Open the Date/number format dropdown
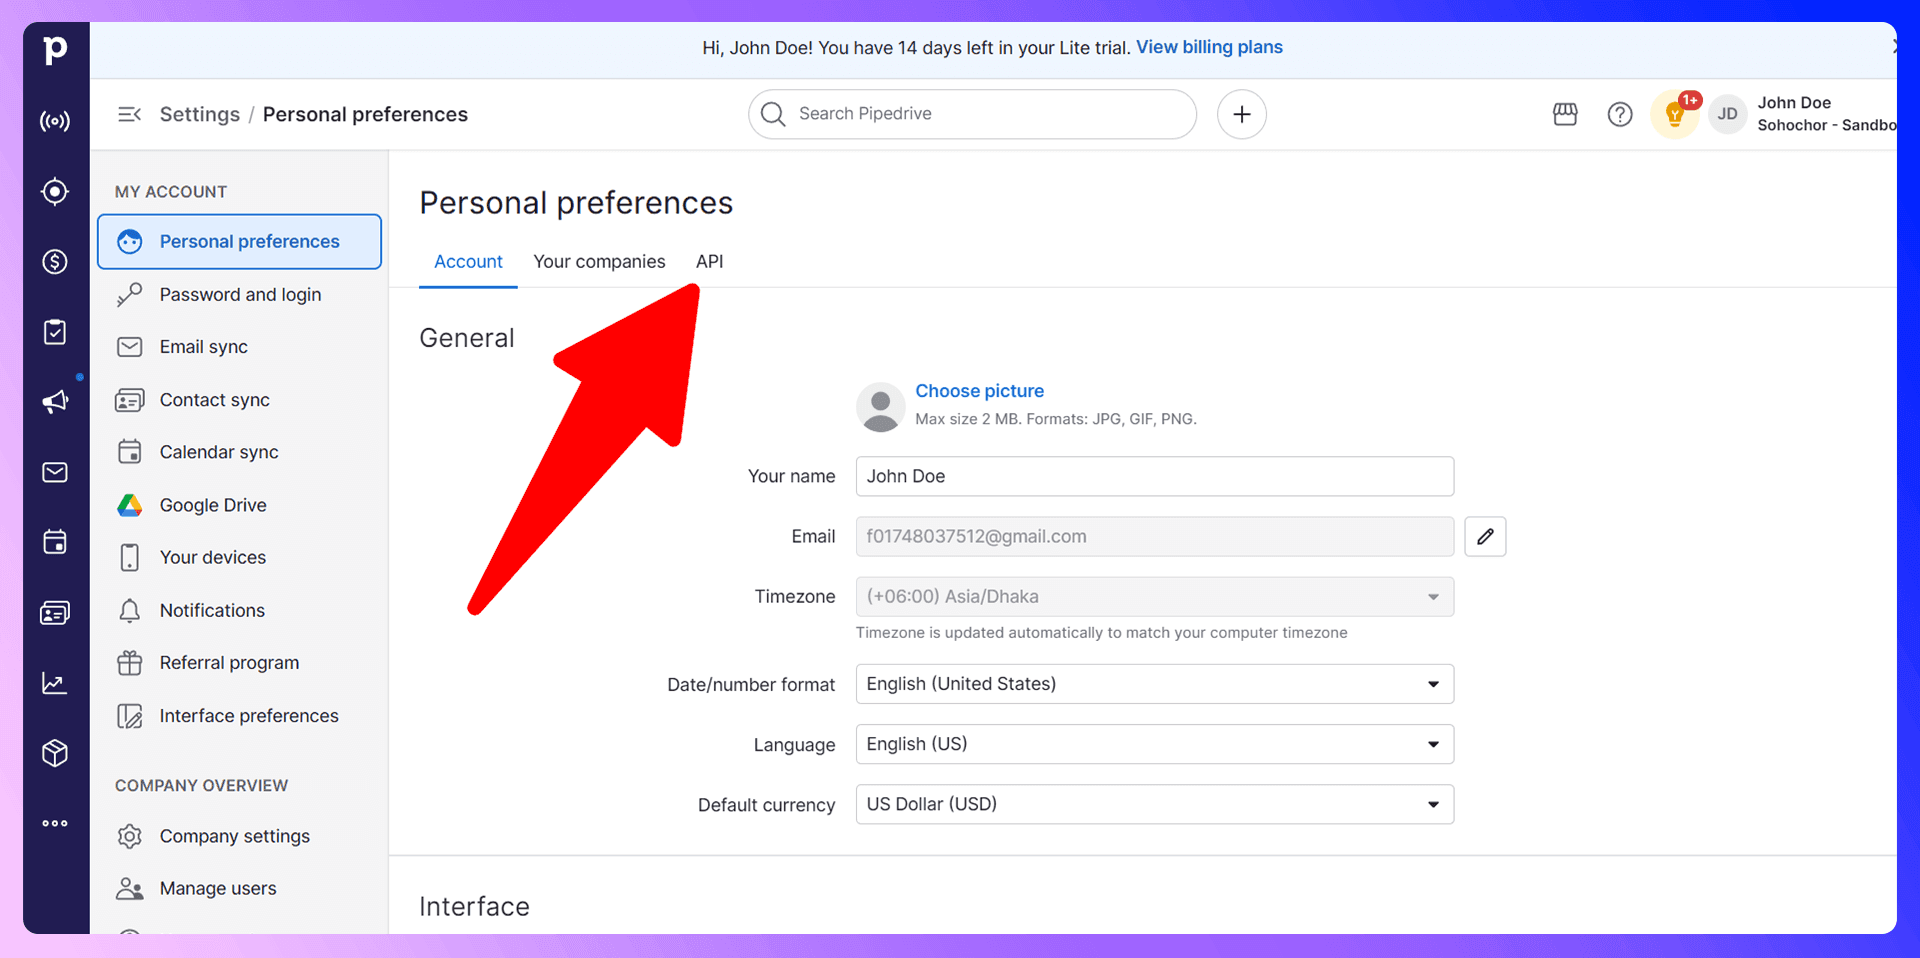This screenshot has width=1920, height=958. 1155,684
